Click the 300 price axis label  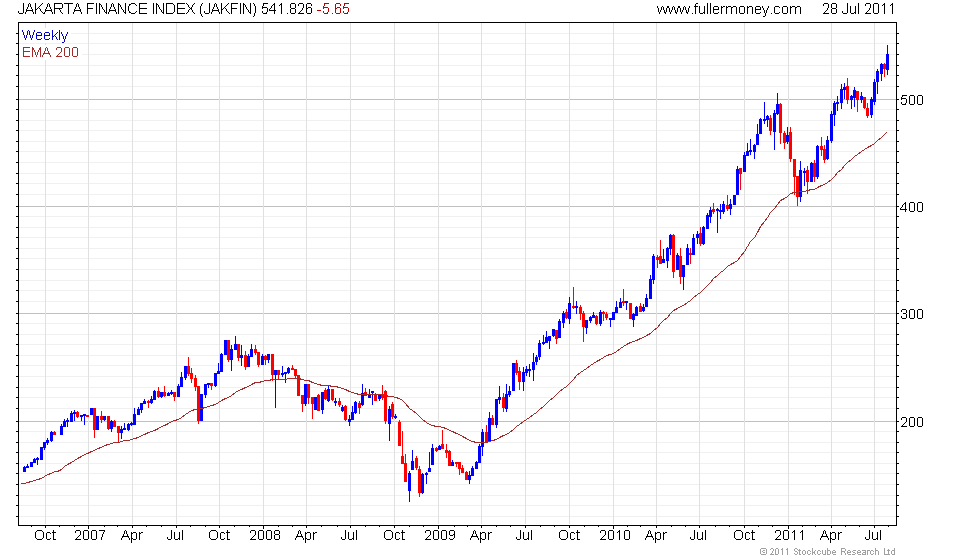tap(912, 314)
